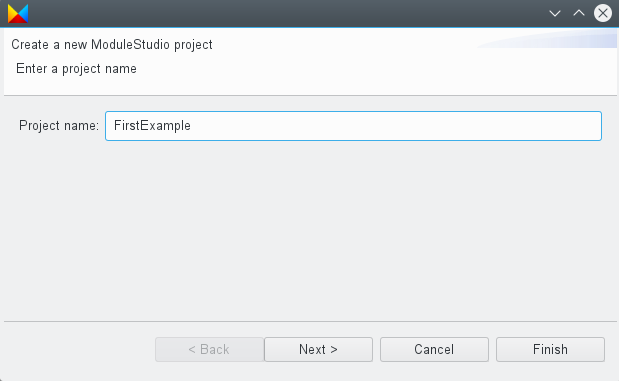Viewport: 619px width, 381px height.
Task: Close the new project wizard window
Action: [603, 13]
